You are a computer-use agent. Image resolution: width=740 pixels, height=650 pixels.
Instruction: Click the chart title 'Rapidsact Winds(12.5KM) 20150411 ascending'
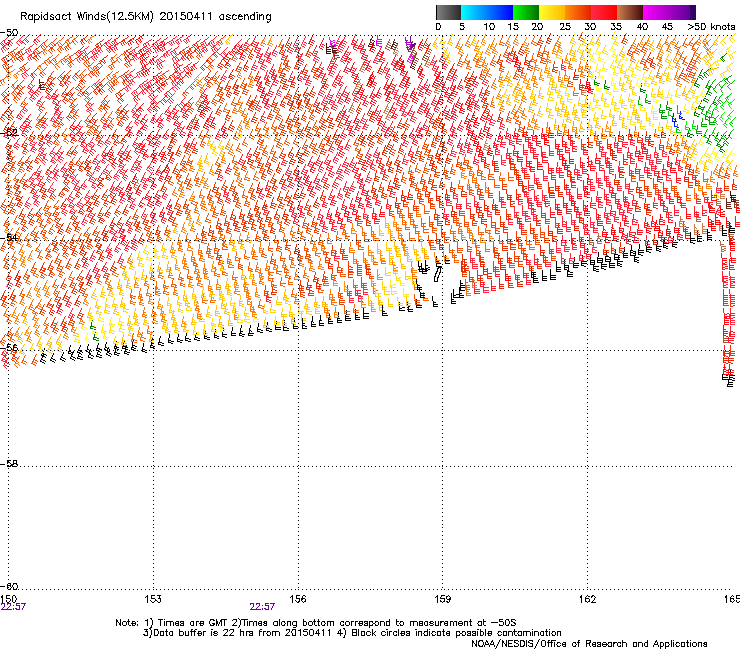(146, 17)
